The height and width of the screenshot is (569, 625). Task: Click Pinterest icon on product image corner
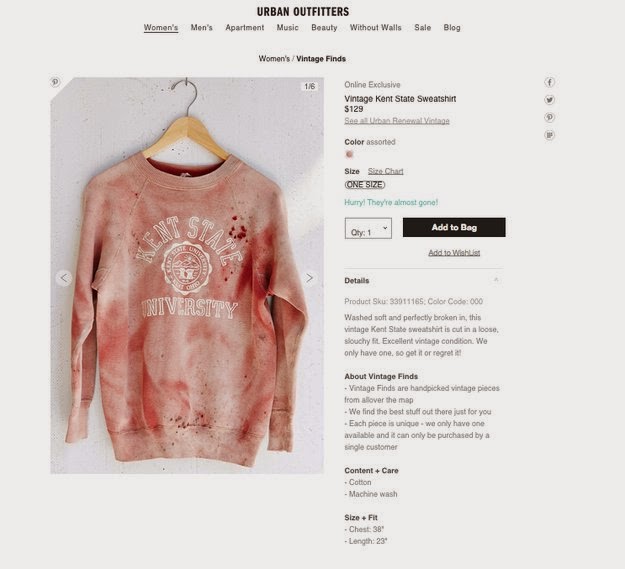(55, 82)
